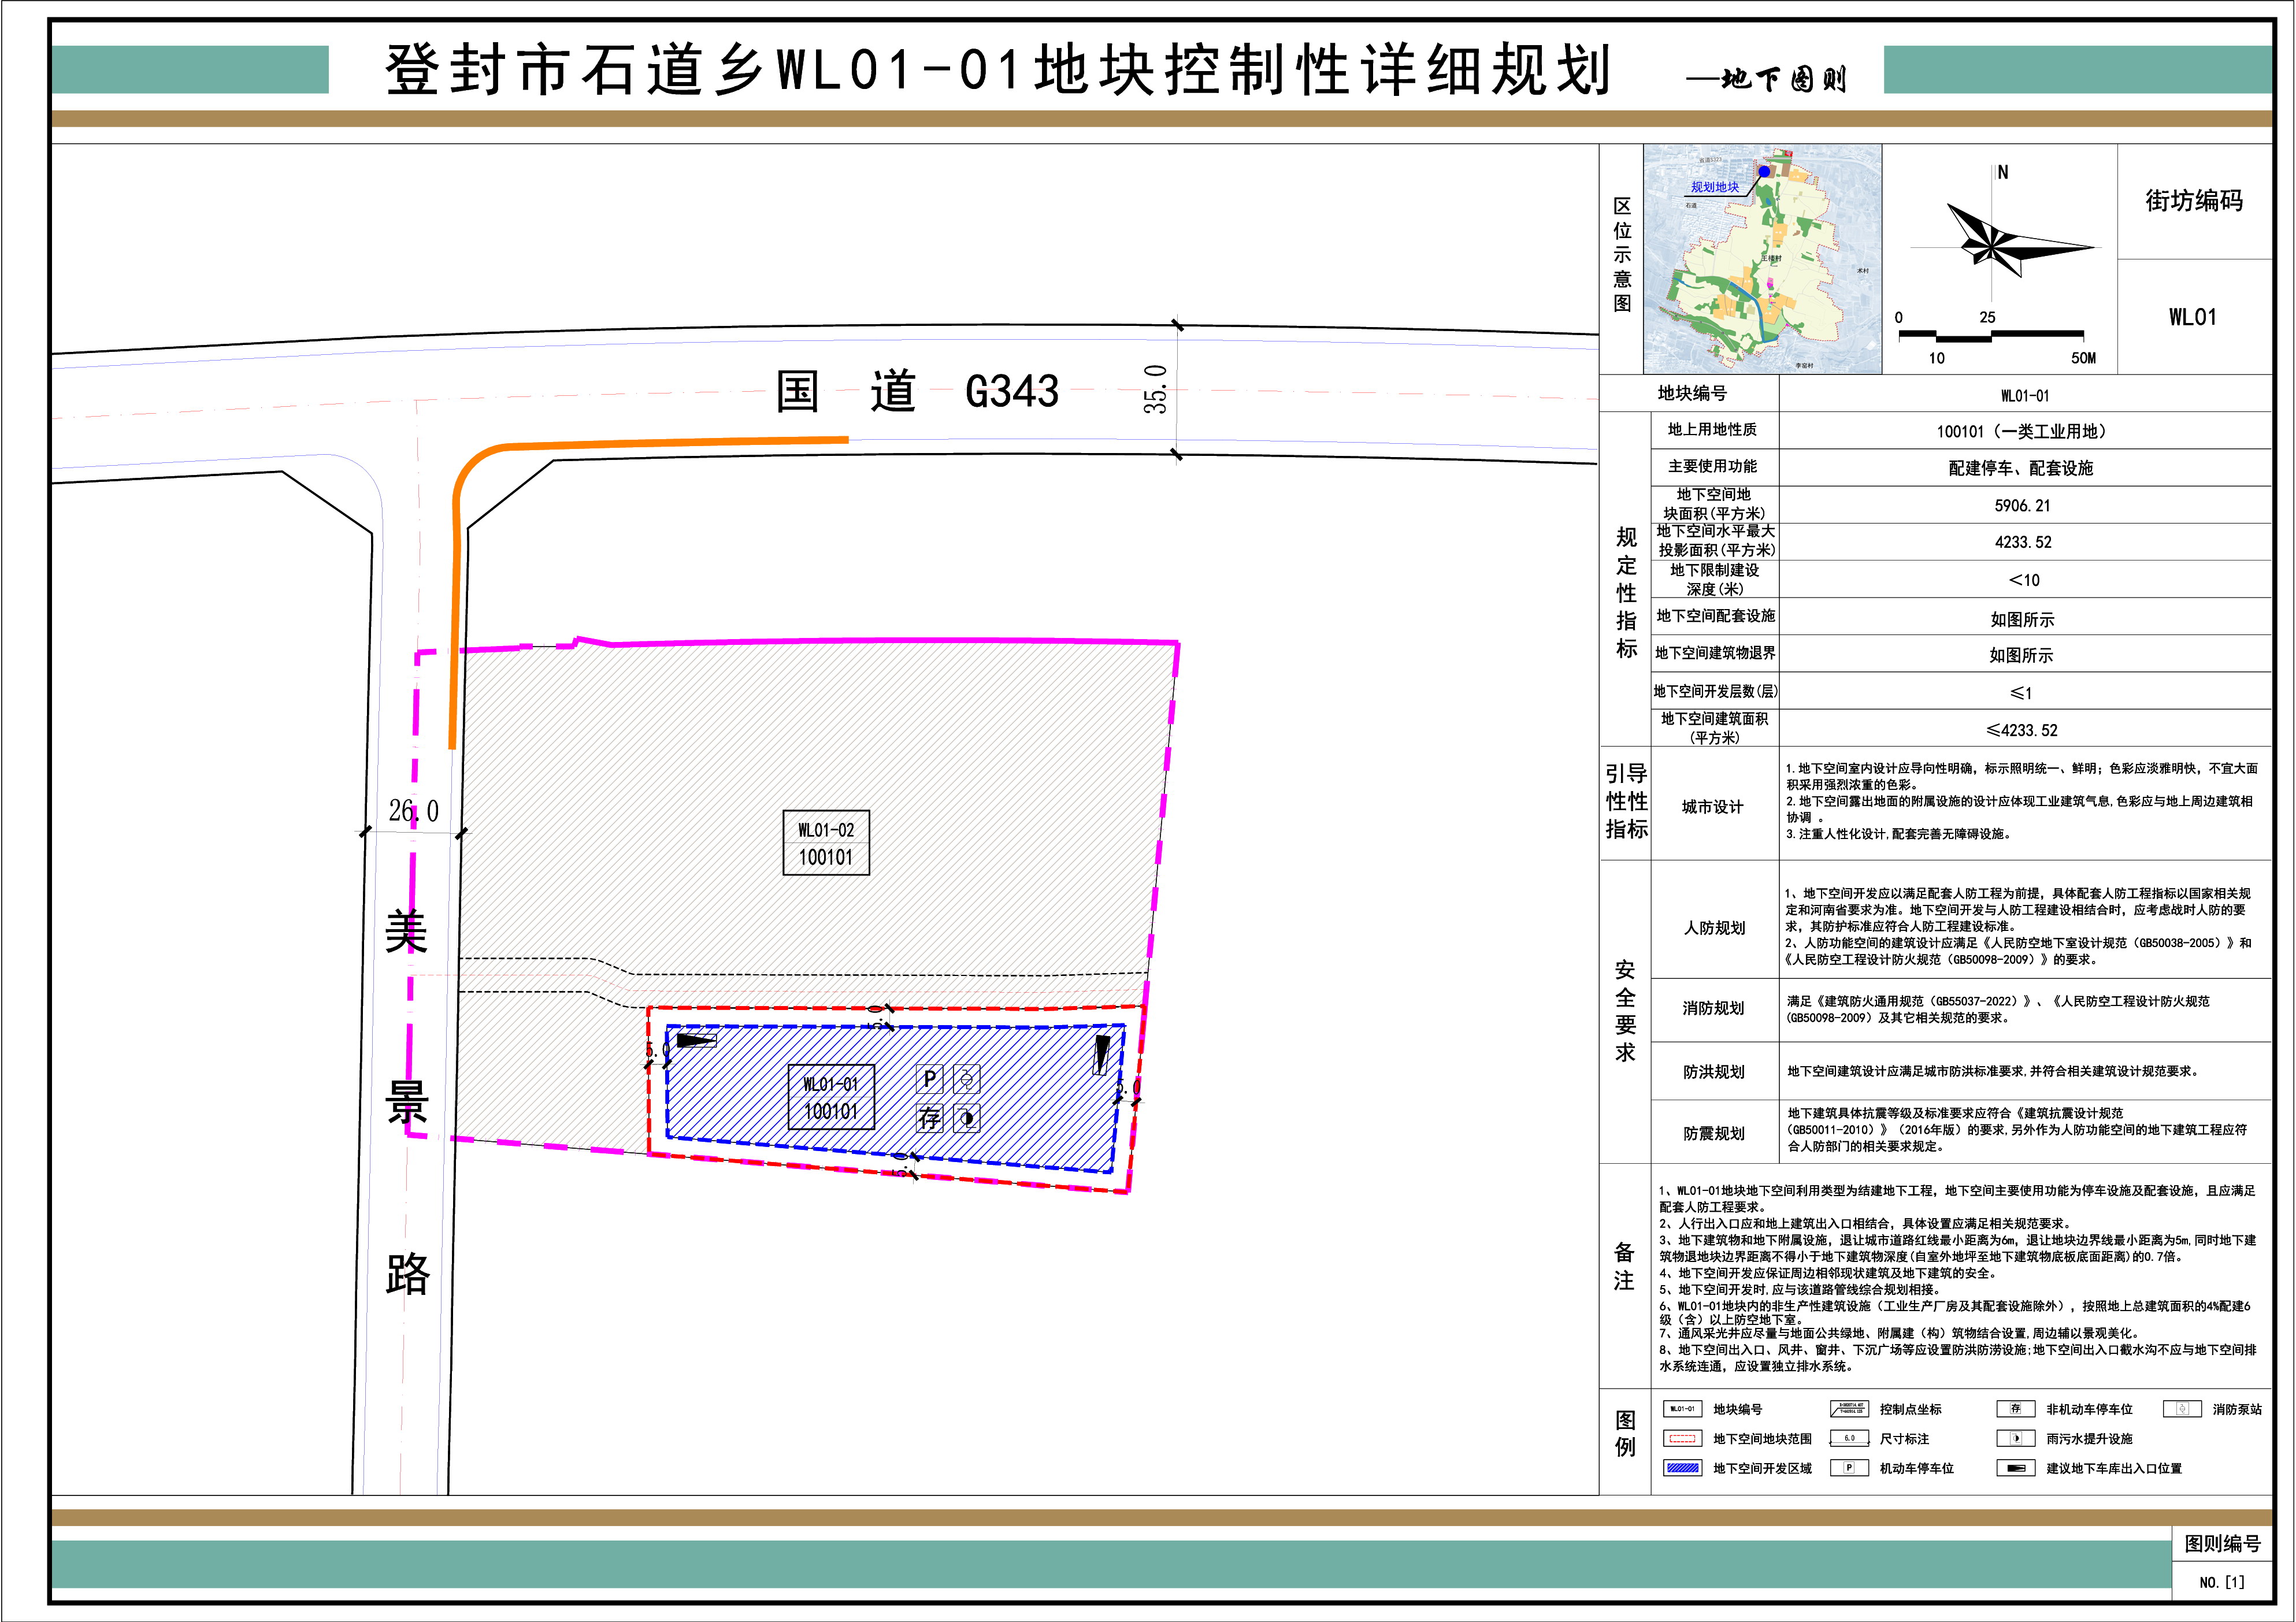Click the NO.[1] sheet number
The image size is (2296, 1622).
(2222, 1582)
